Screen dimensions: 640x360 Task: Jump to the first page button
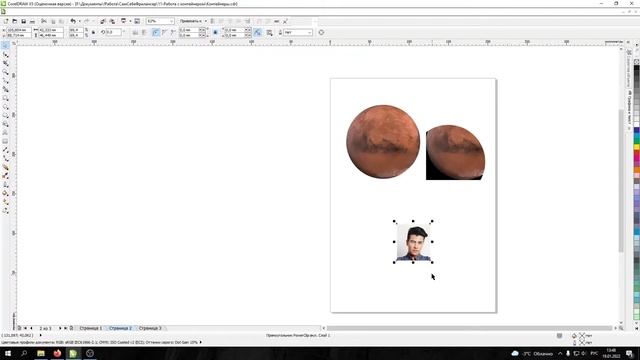[x=25, y=328]
